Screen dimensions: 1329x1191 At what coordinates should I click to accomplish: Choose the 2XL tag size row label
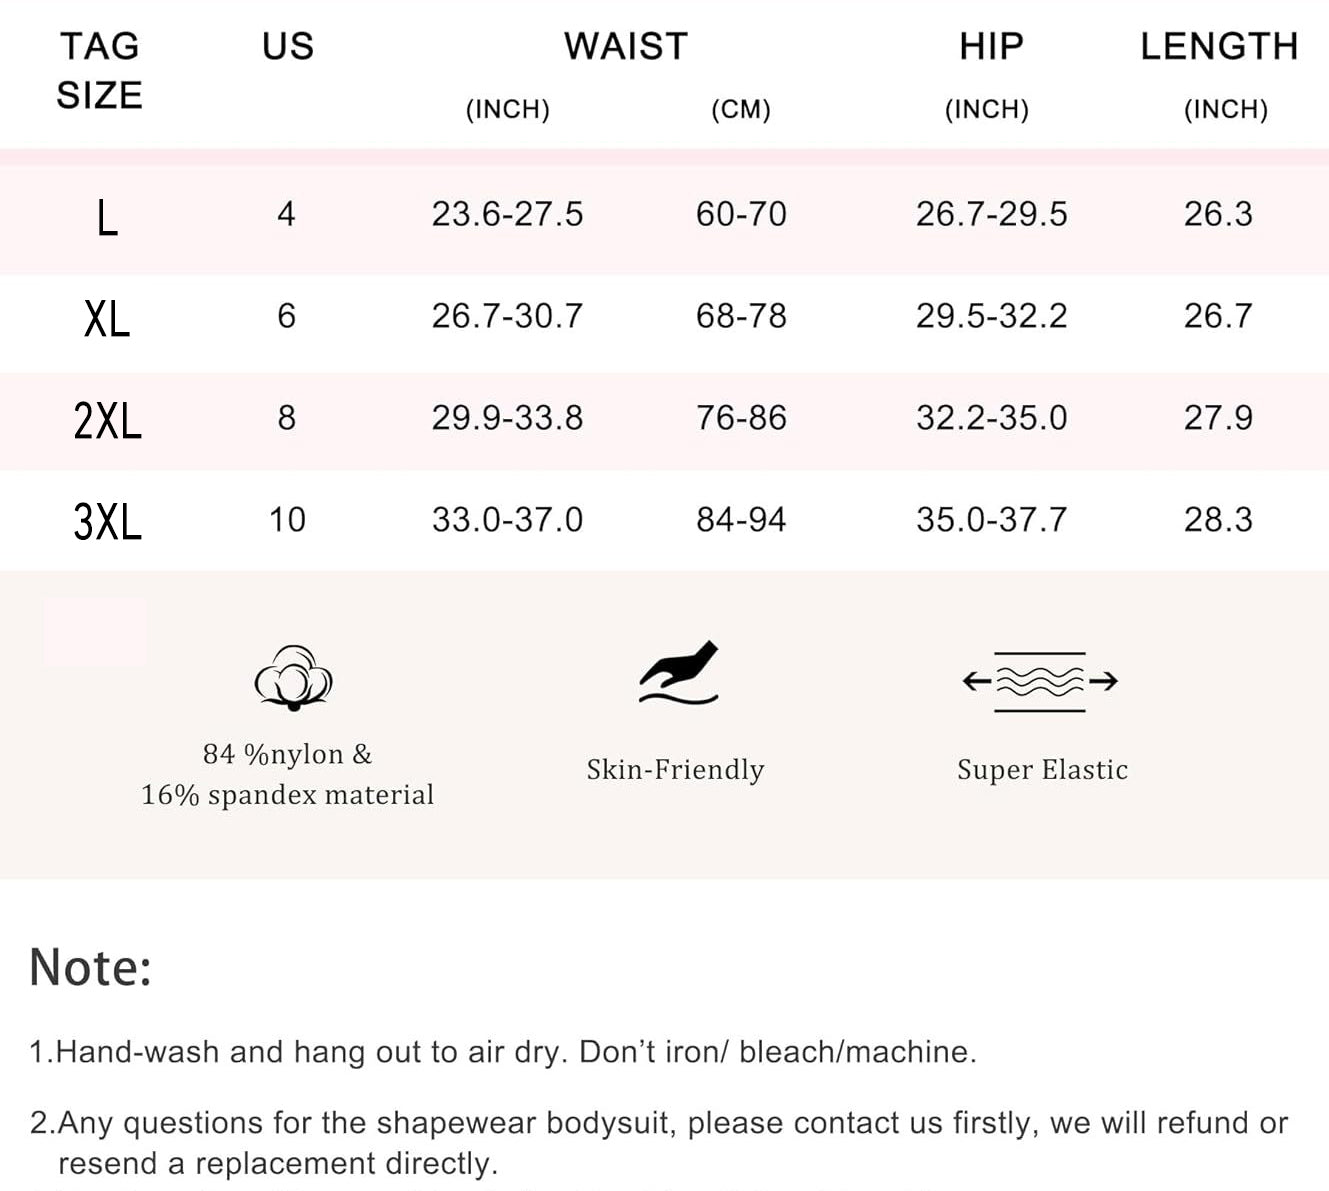(x=107, y=420)
